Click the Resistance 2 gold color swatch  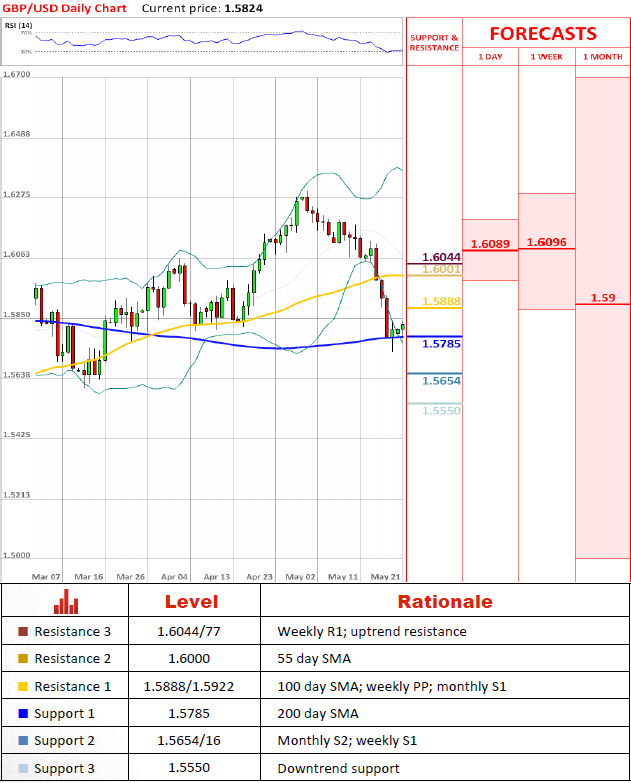pos(23,659)
